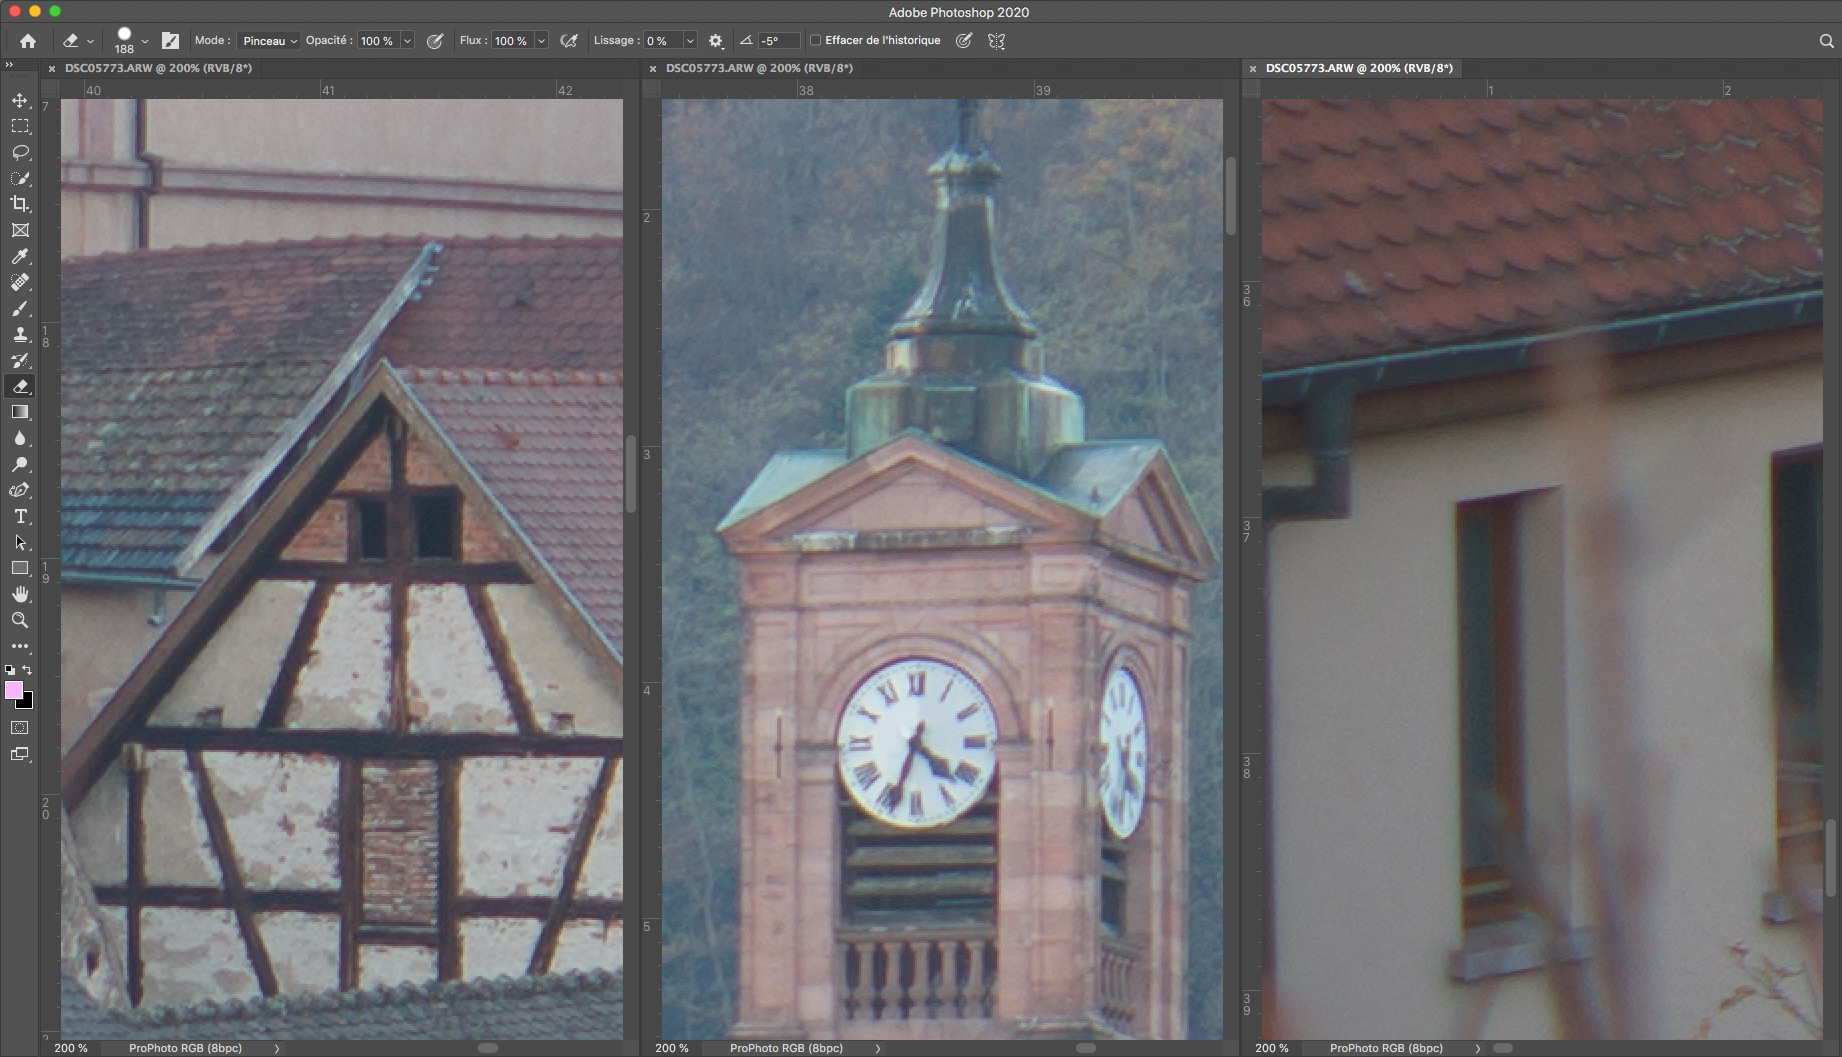
Task: Select the Horizontal Type tool
Action: [x=20, y=517]
